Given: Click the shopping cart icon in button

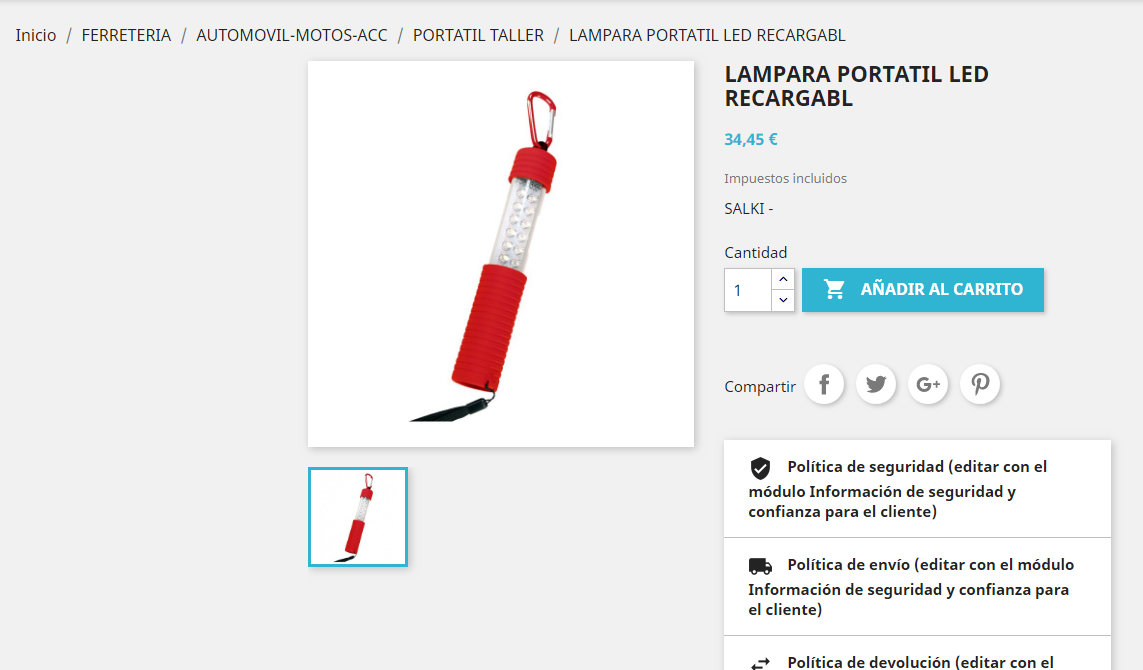Looking at the screenshot, I should (835, 289).
